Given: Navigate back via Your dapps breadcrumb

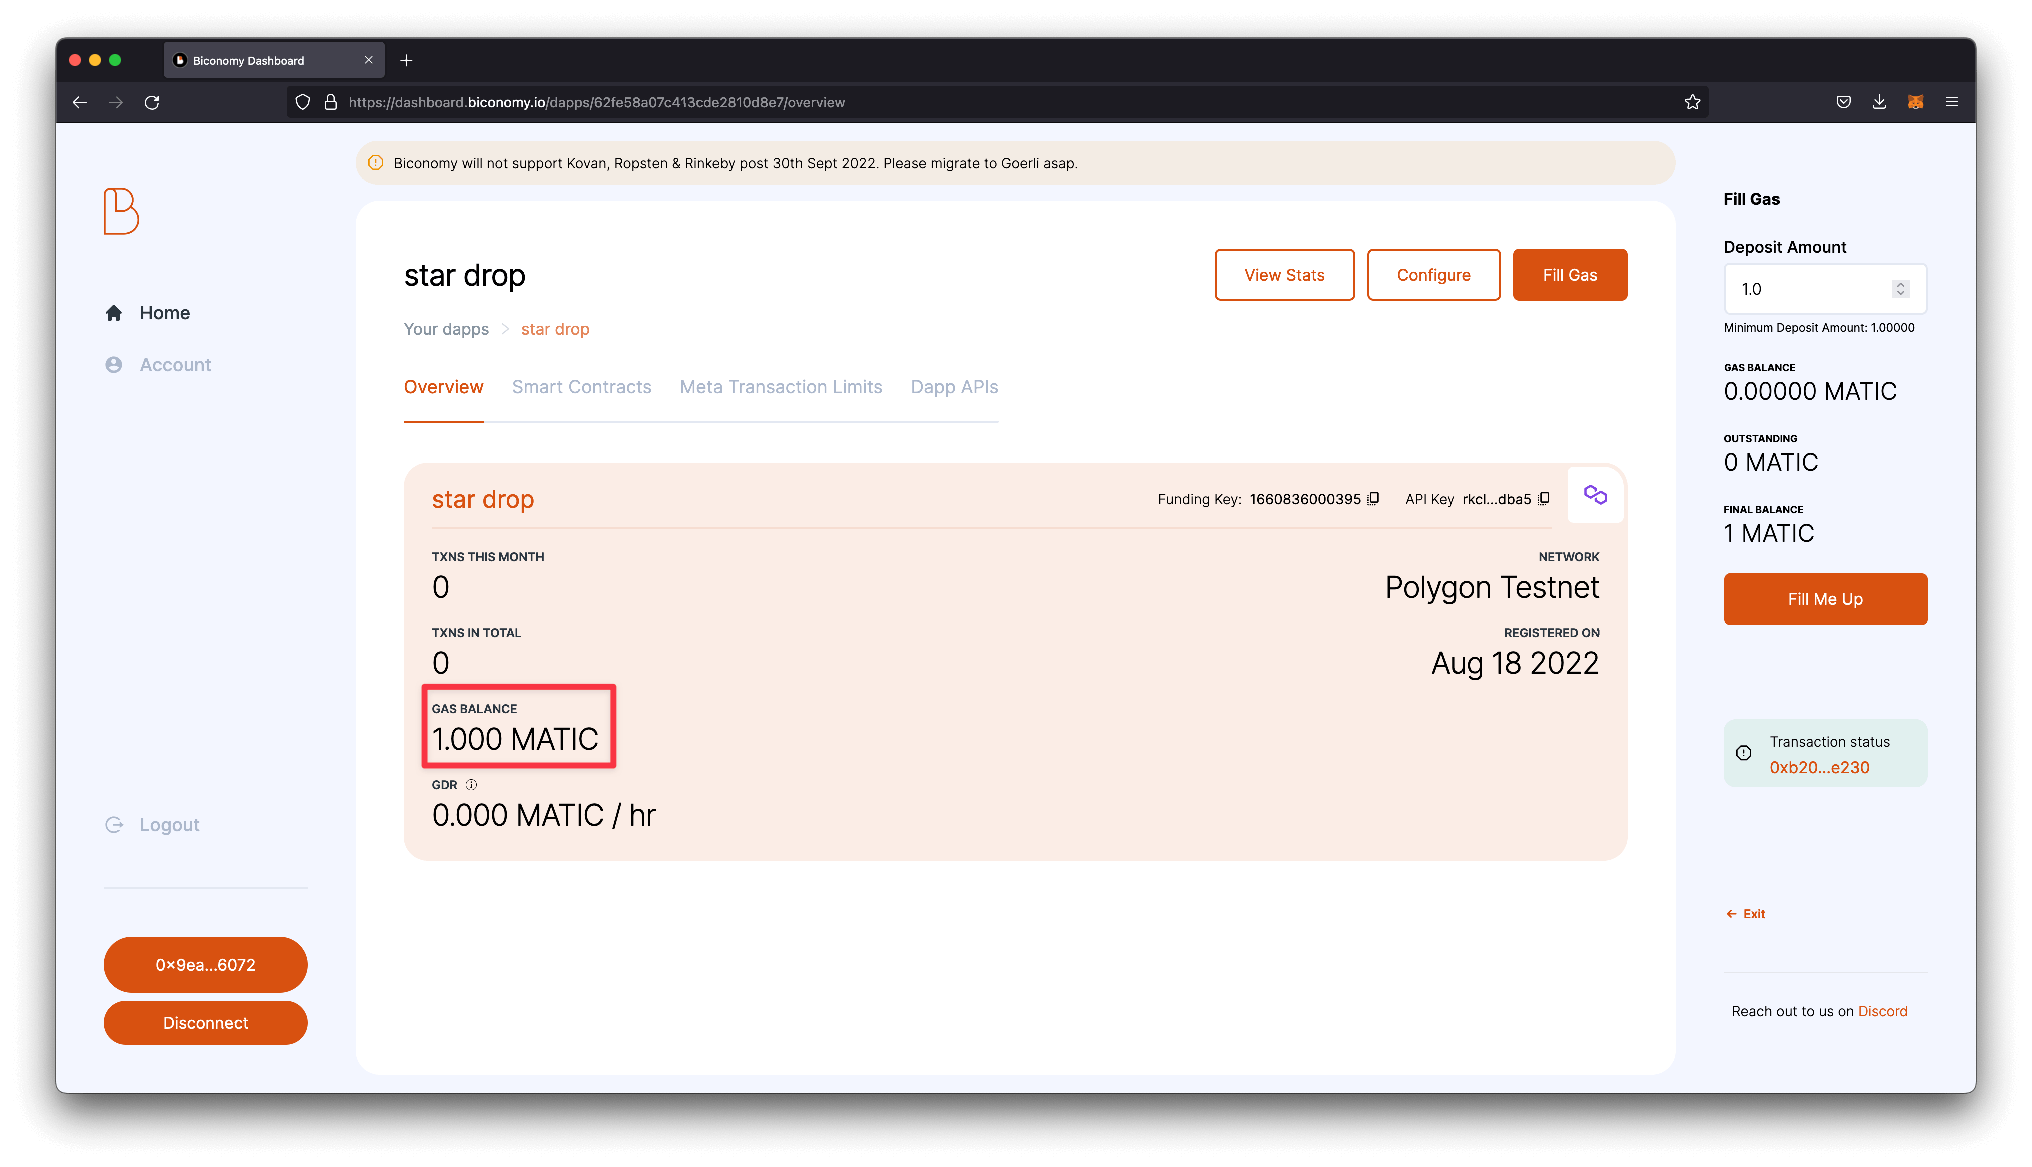Looking at the screenshot, I should (446, 328).
